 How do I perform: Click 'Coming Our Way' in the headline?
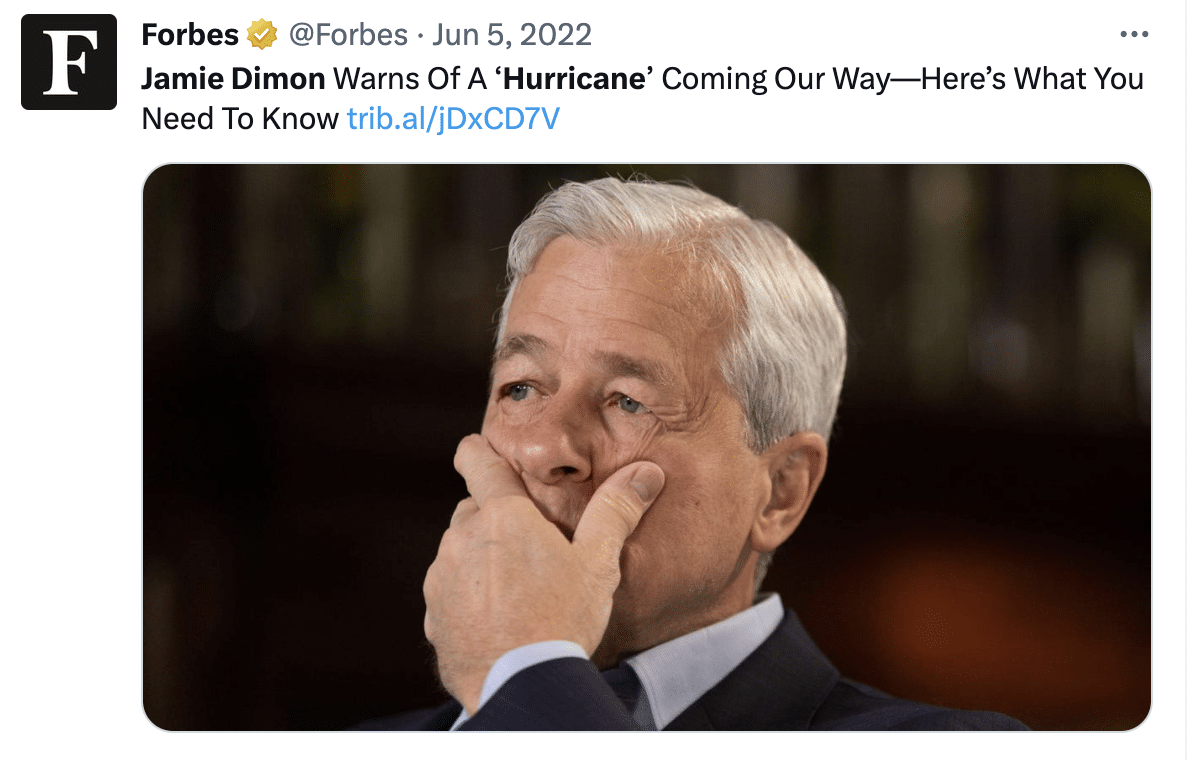pos(775,79)
